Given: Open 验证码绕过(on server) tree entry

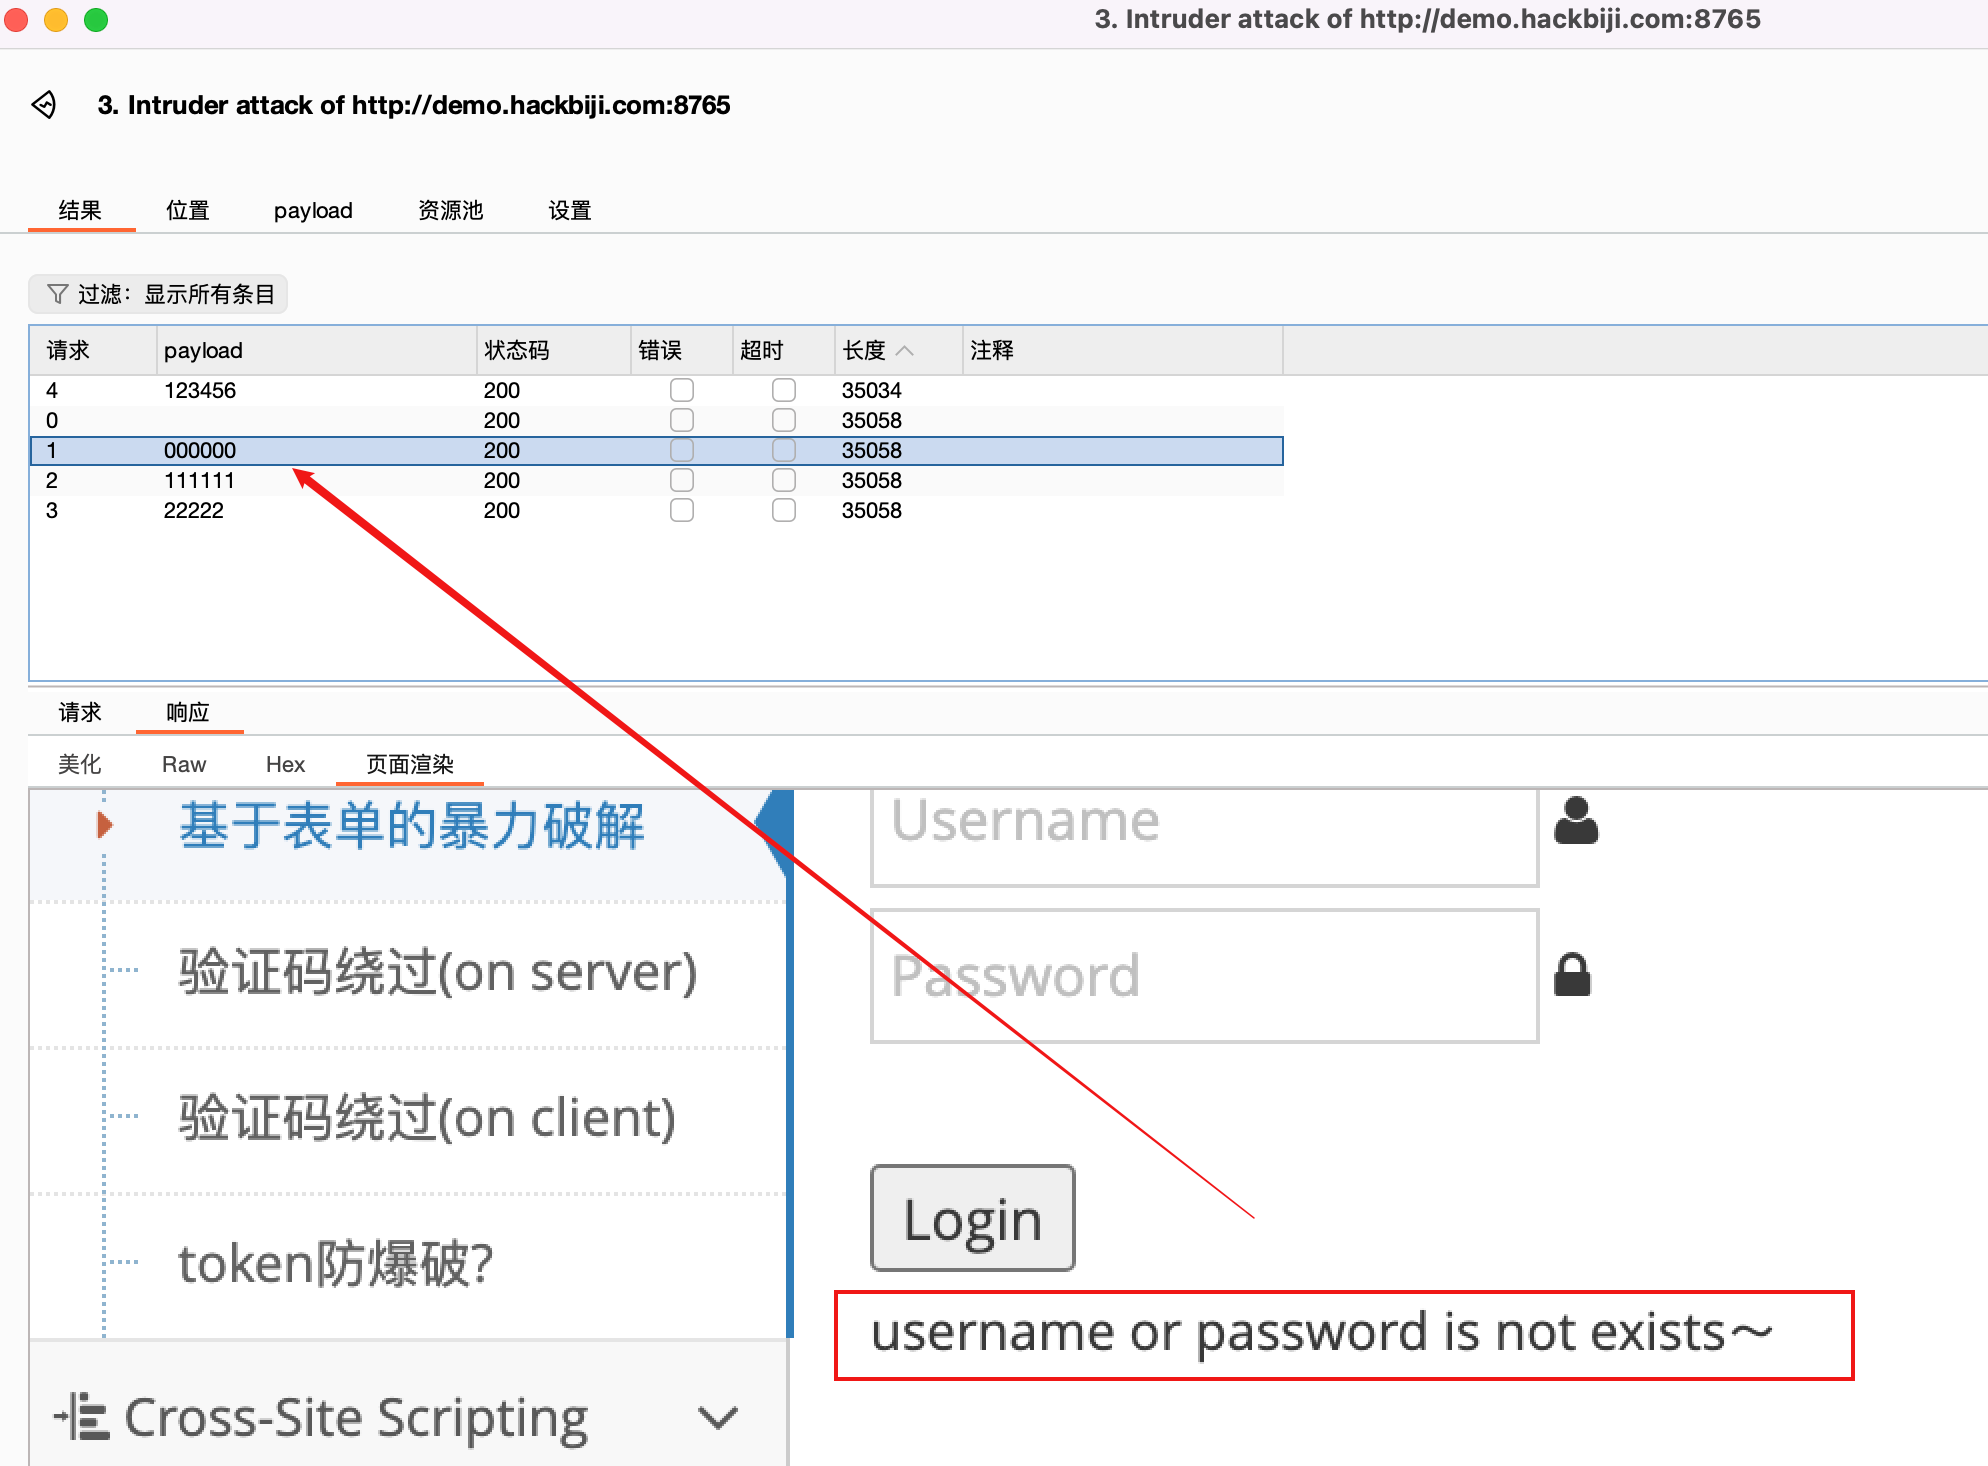Looking at the screenshot, I should coord(437,972).
